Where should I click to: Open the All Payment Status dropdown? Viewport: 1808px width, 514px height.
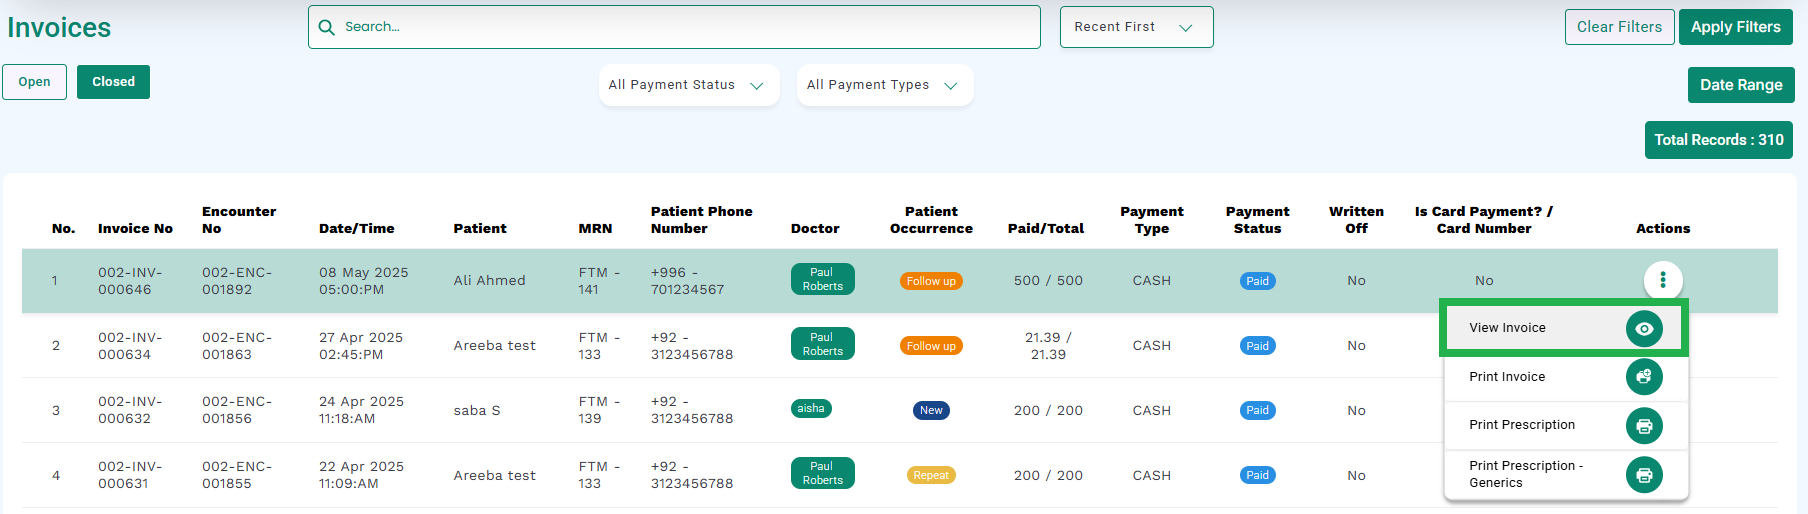(x=688, y=85)
